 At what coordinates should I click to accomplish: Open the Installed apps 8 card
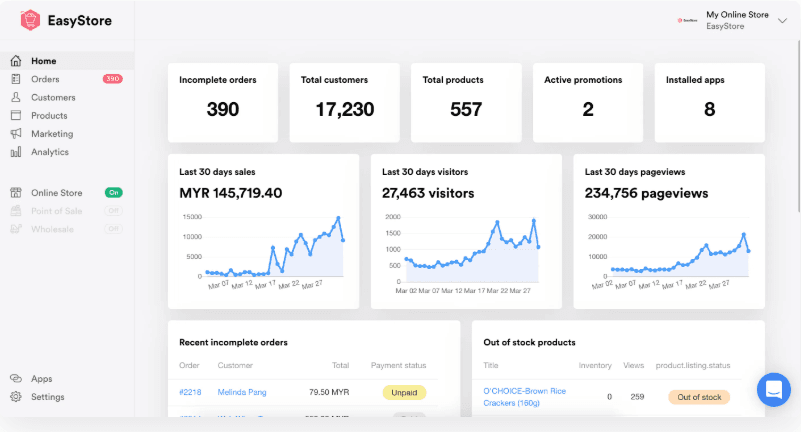710,103
